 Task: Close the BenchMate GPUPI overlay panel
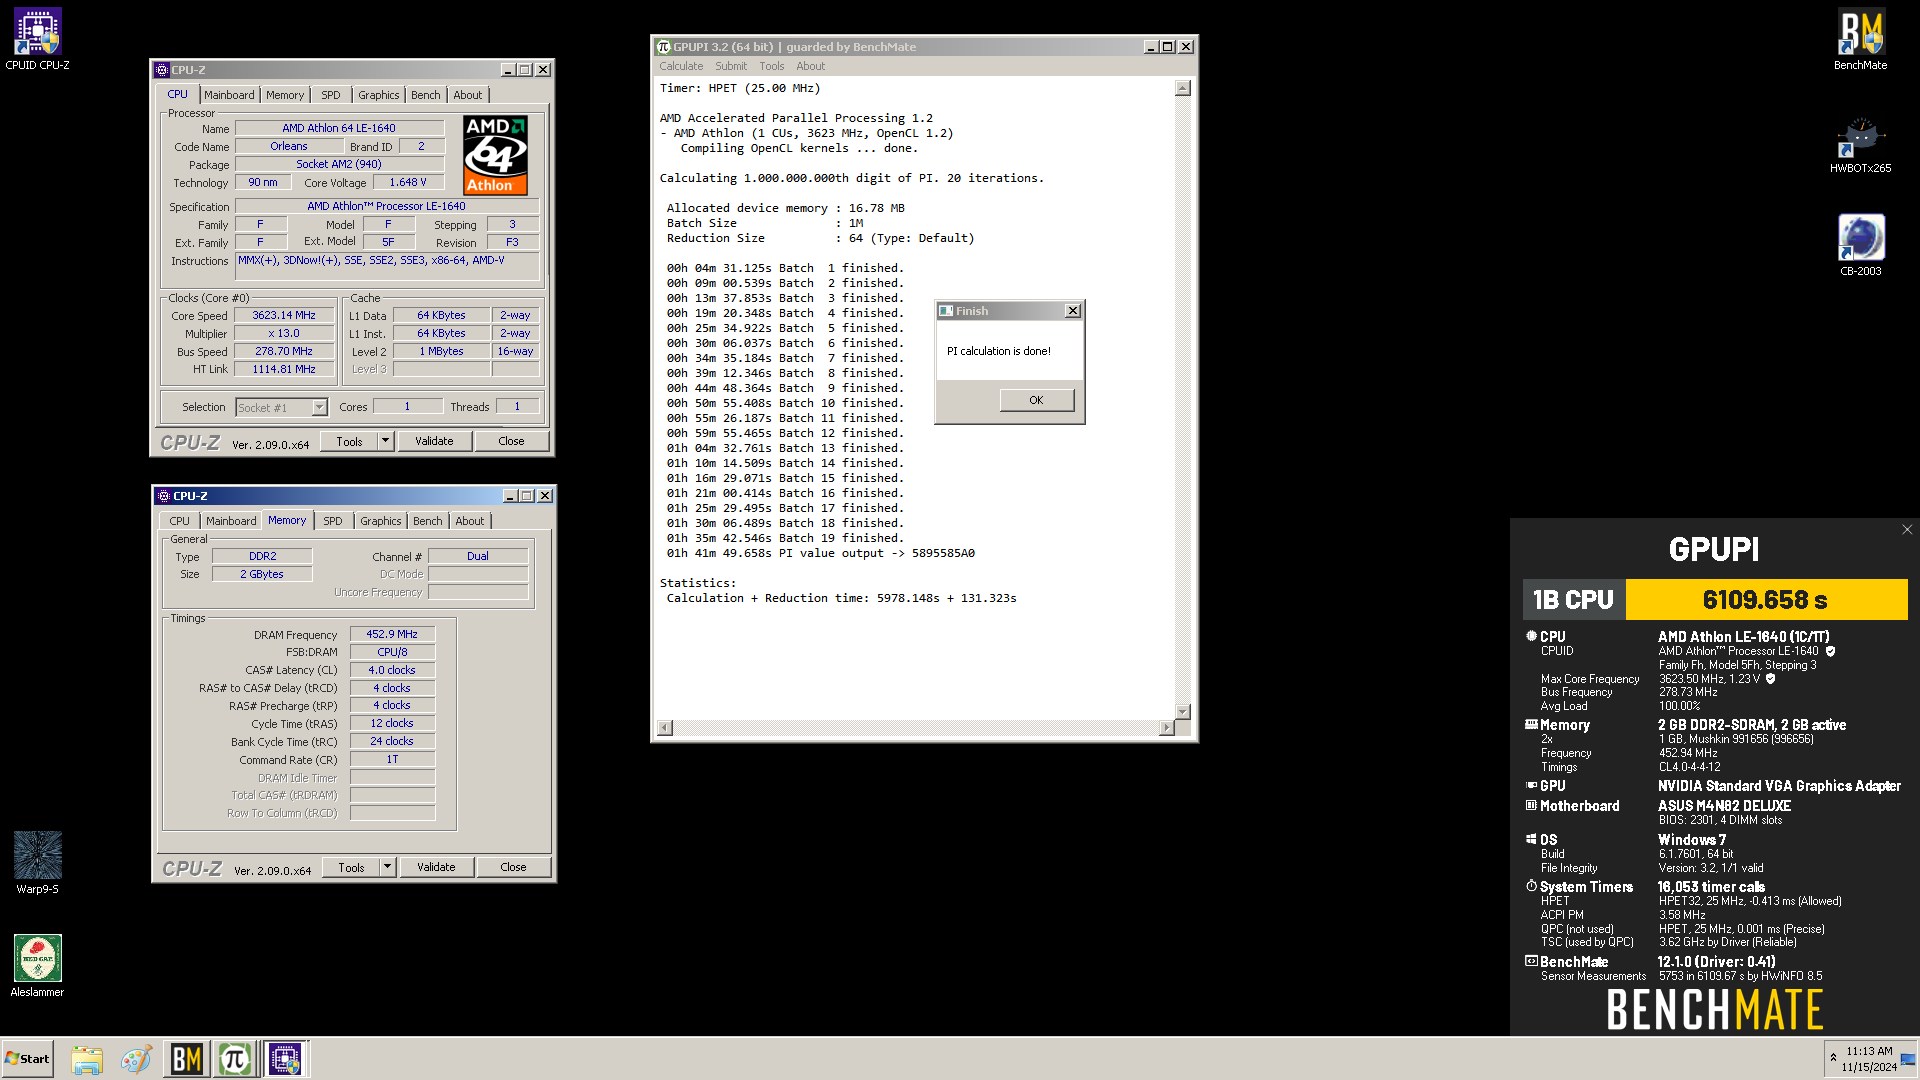coord(1906,530)
